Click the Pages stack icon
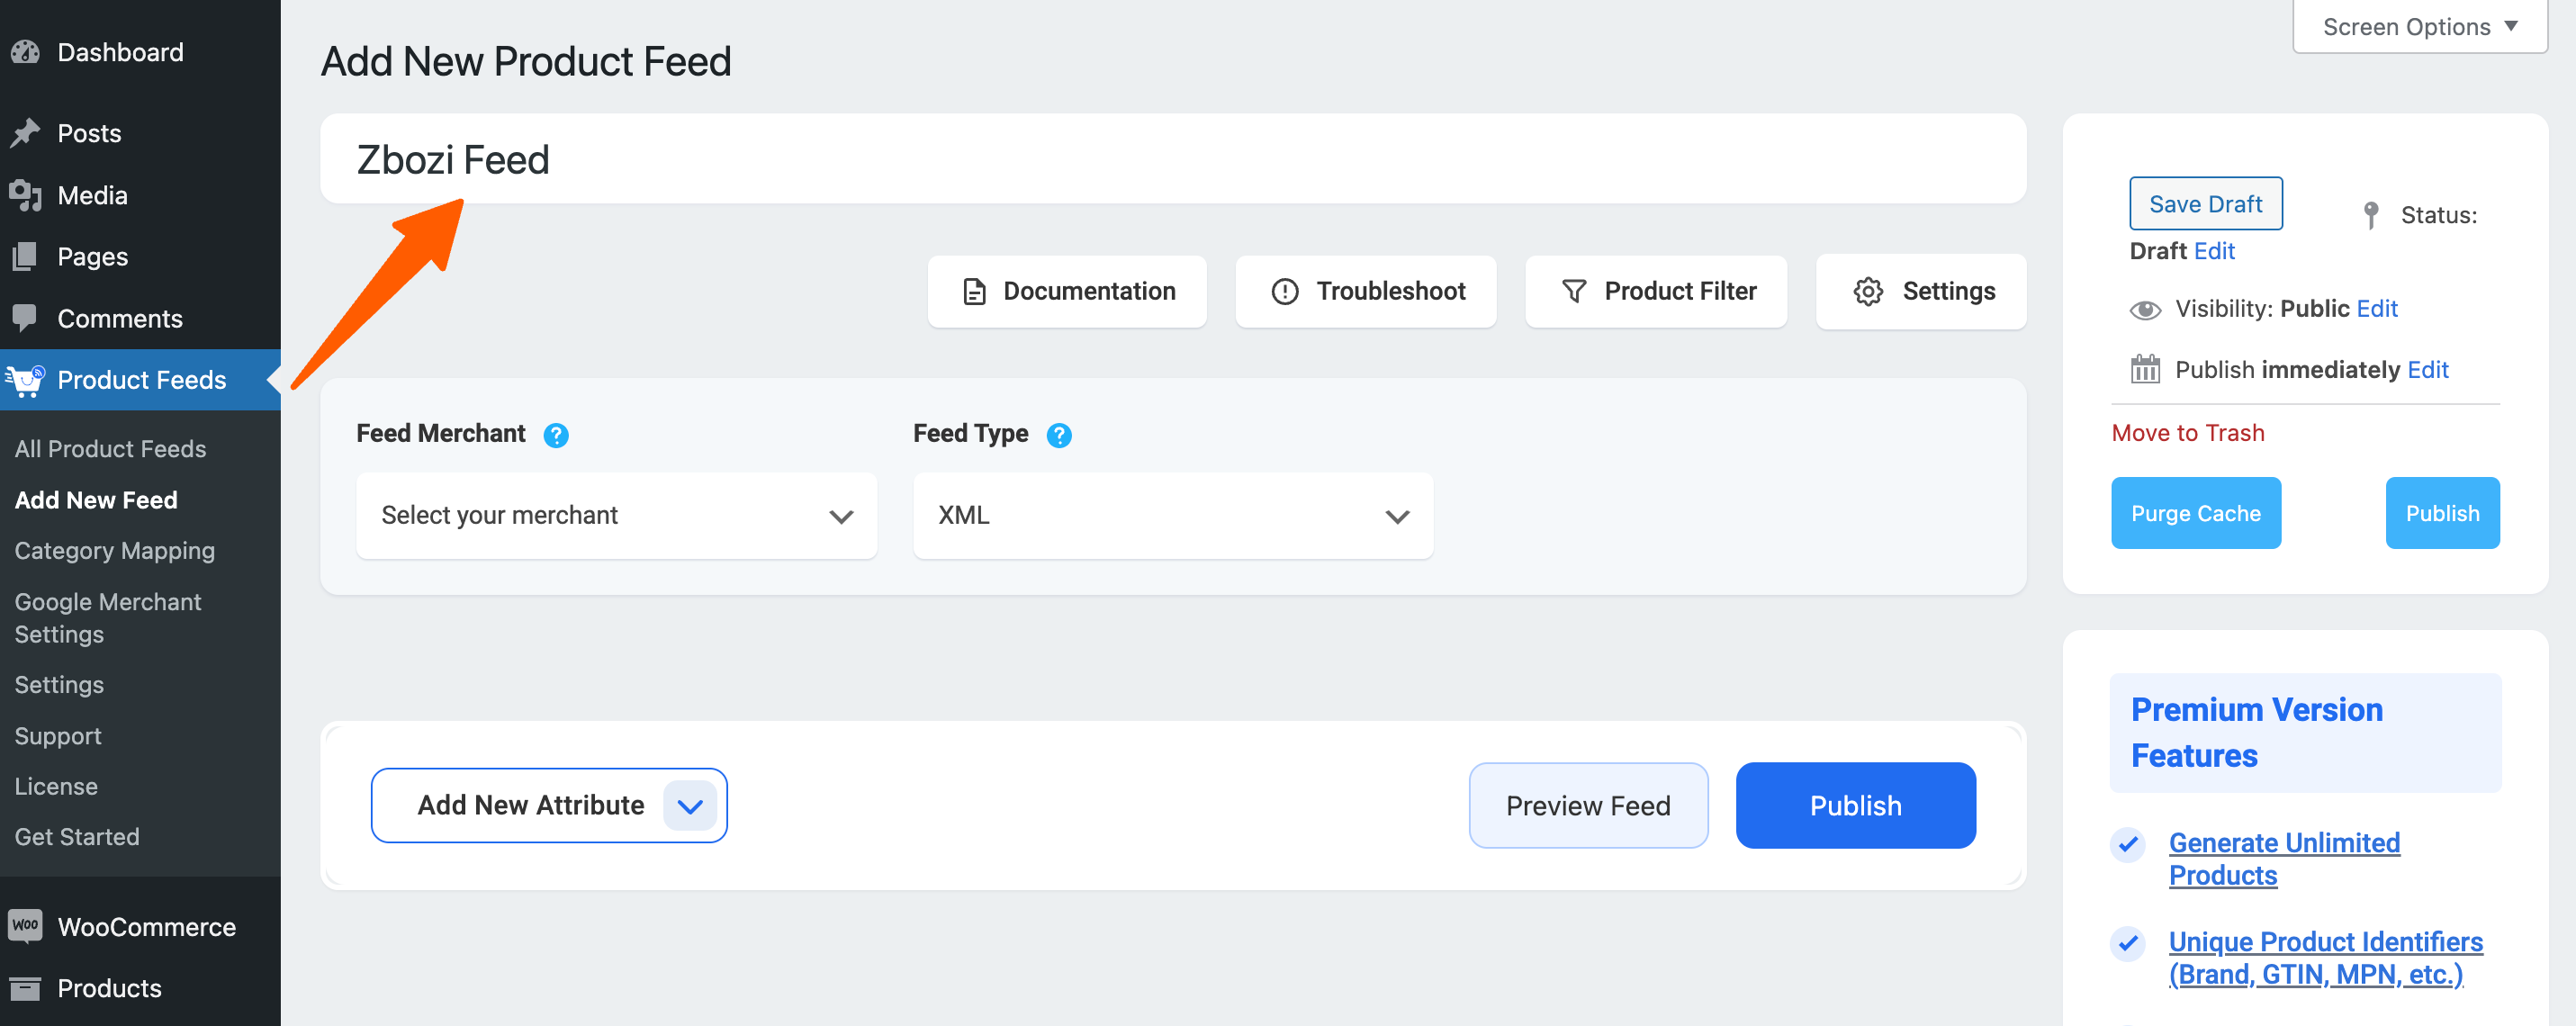Image resolution: width=2576 pixels, height=1026 pixels. [25, 257]
